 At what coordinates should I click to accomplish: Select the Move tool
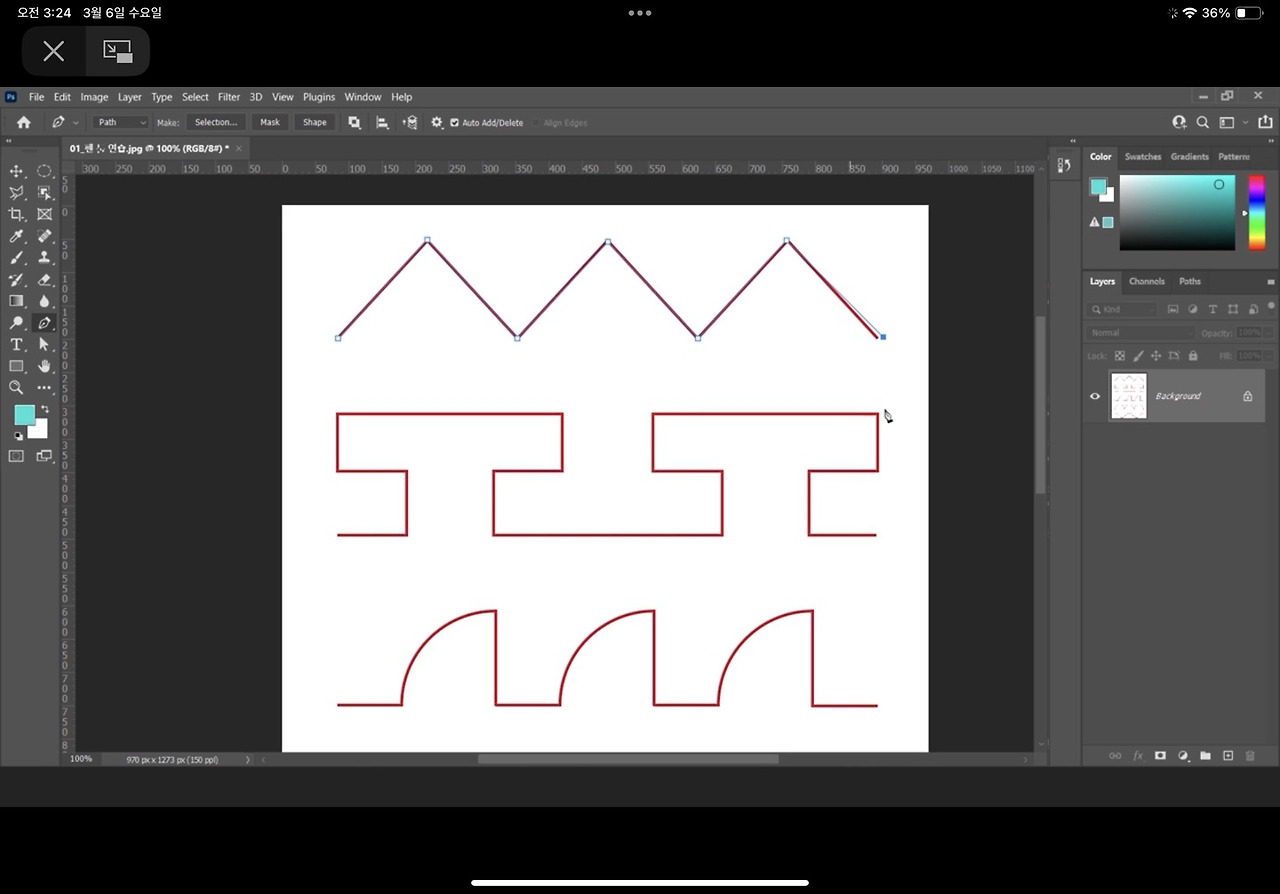point(16,171)
